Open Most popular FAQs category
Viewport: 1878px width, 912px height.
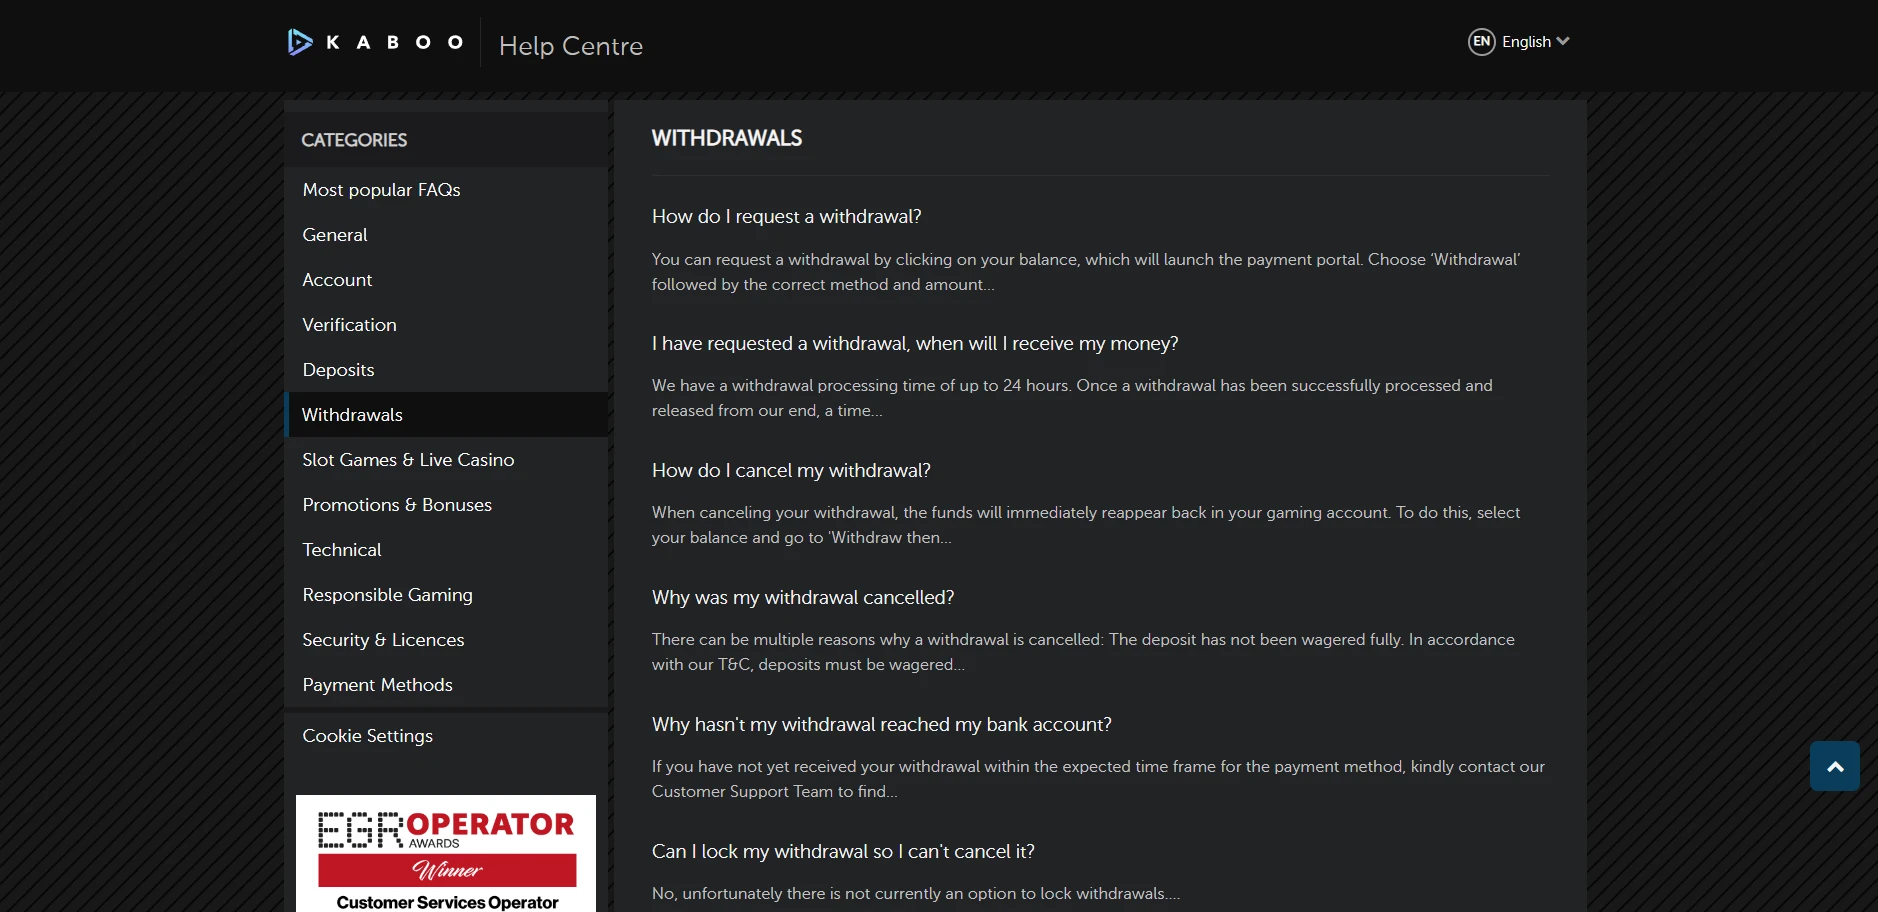click(446, 190)
